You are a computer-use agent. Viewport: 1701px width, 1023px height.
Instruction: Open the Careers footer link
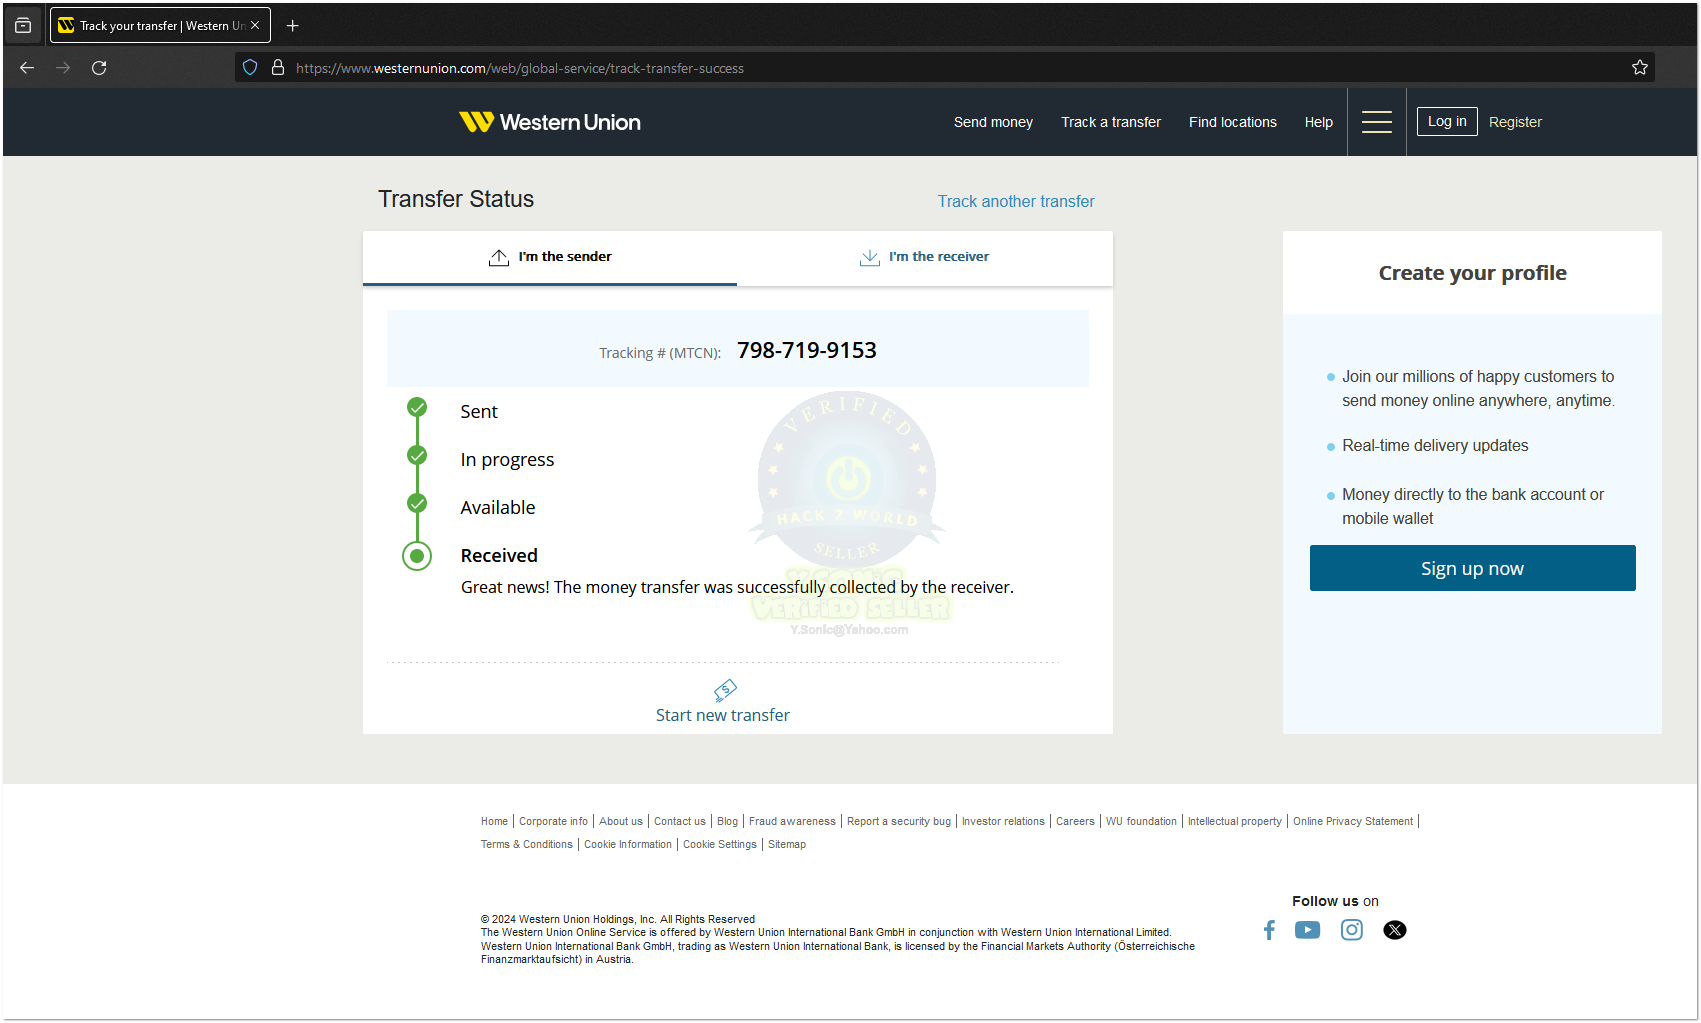[x=1075, y=821]
